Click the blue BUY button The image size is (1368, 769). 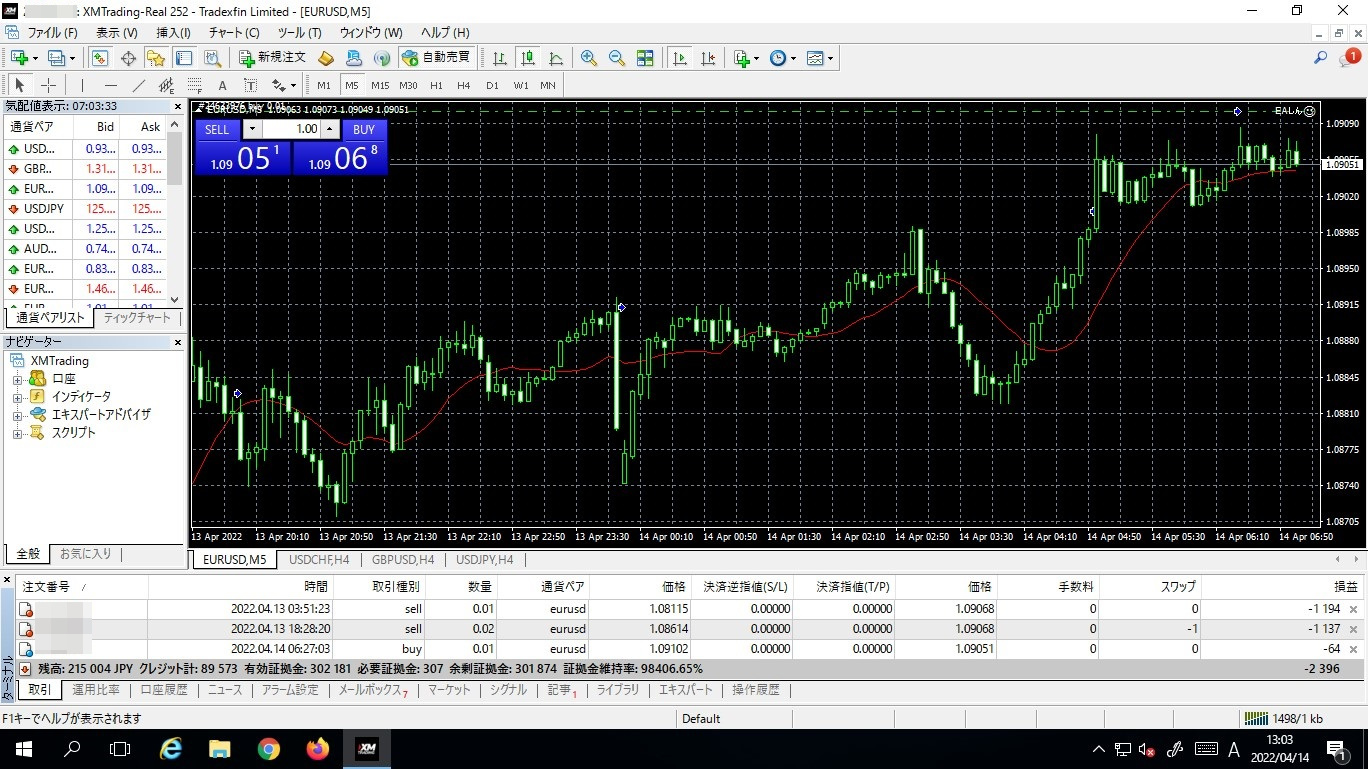pos(364,129)
